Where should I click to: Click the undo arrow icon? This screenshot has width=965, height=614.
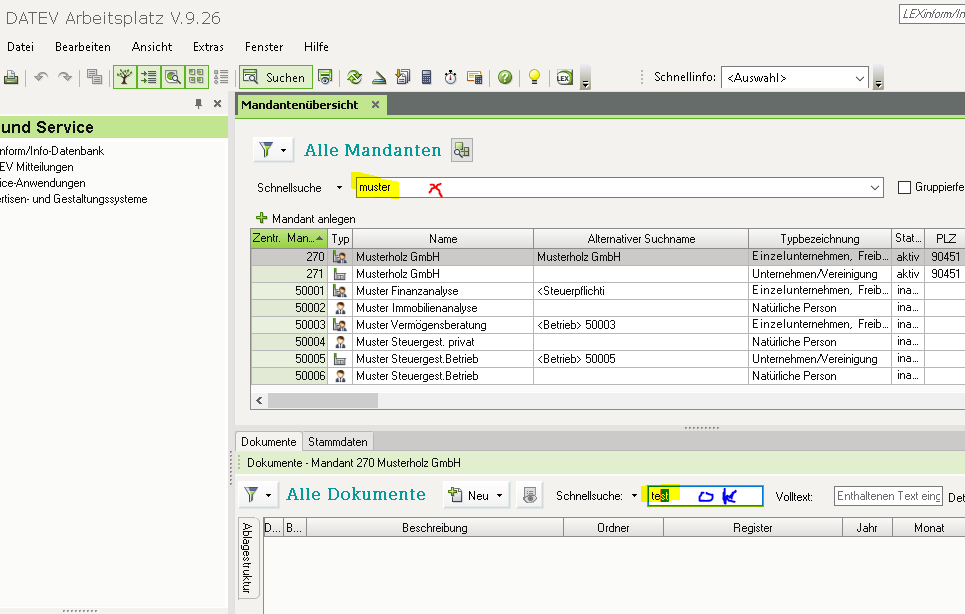[x=41, y=78]
